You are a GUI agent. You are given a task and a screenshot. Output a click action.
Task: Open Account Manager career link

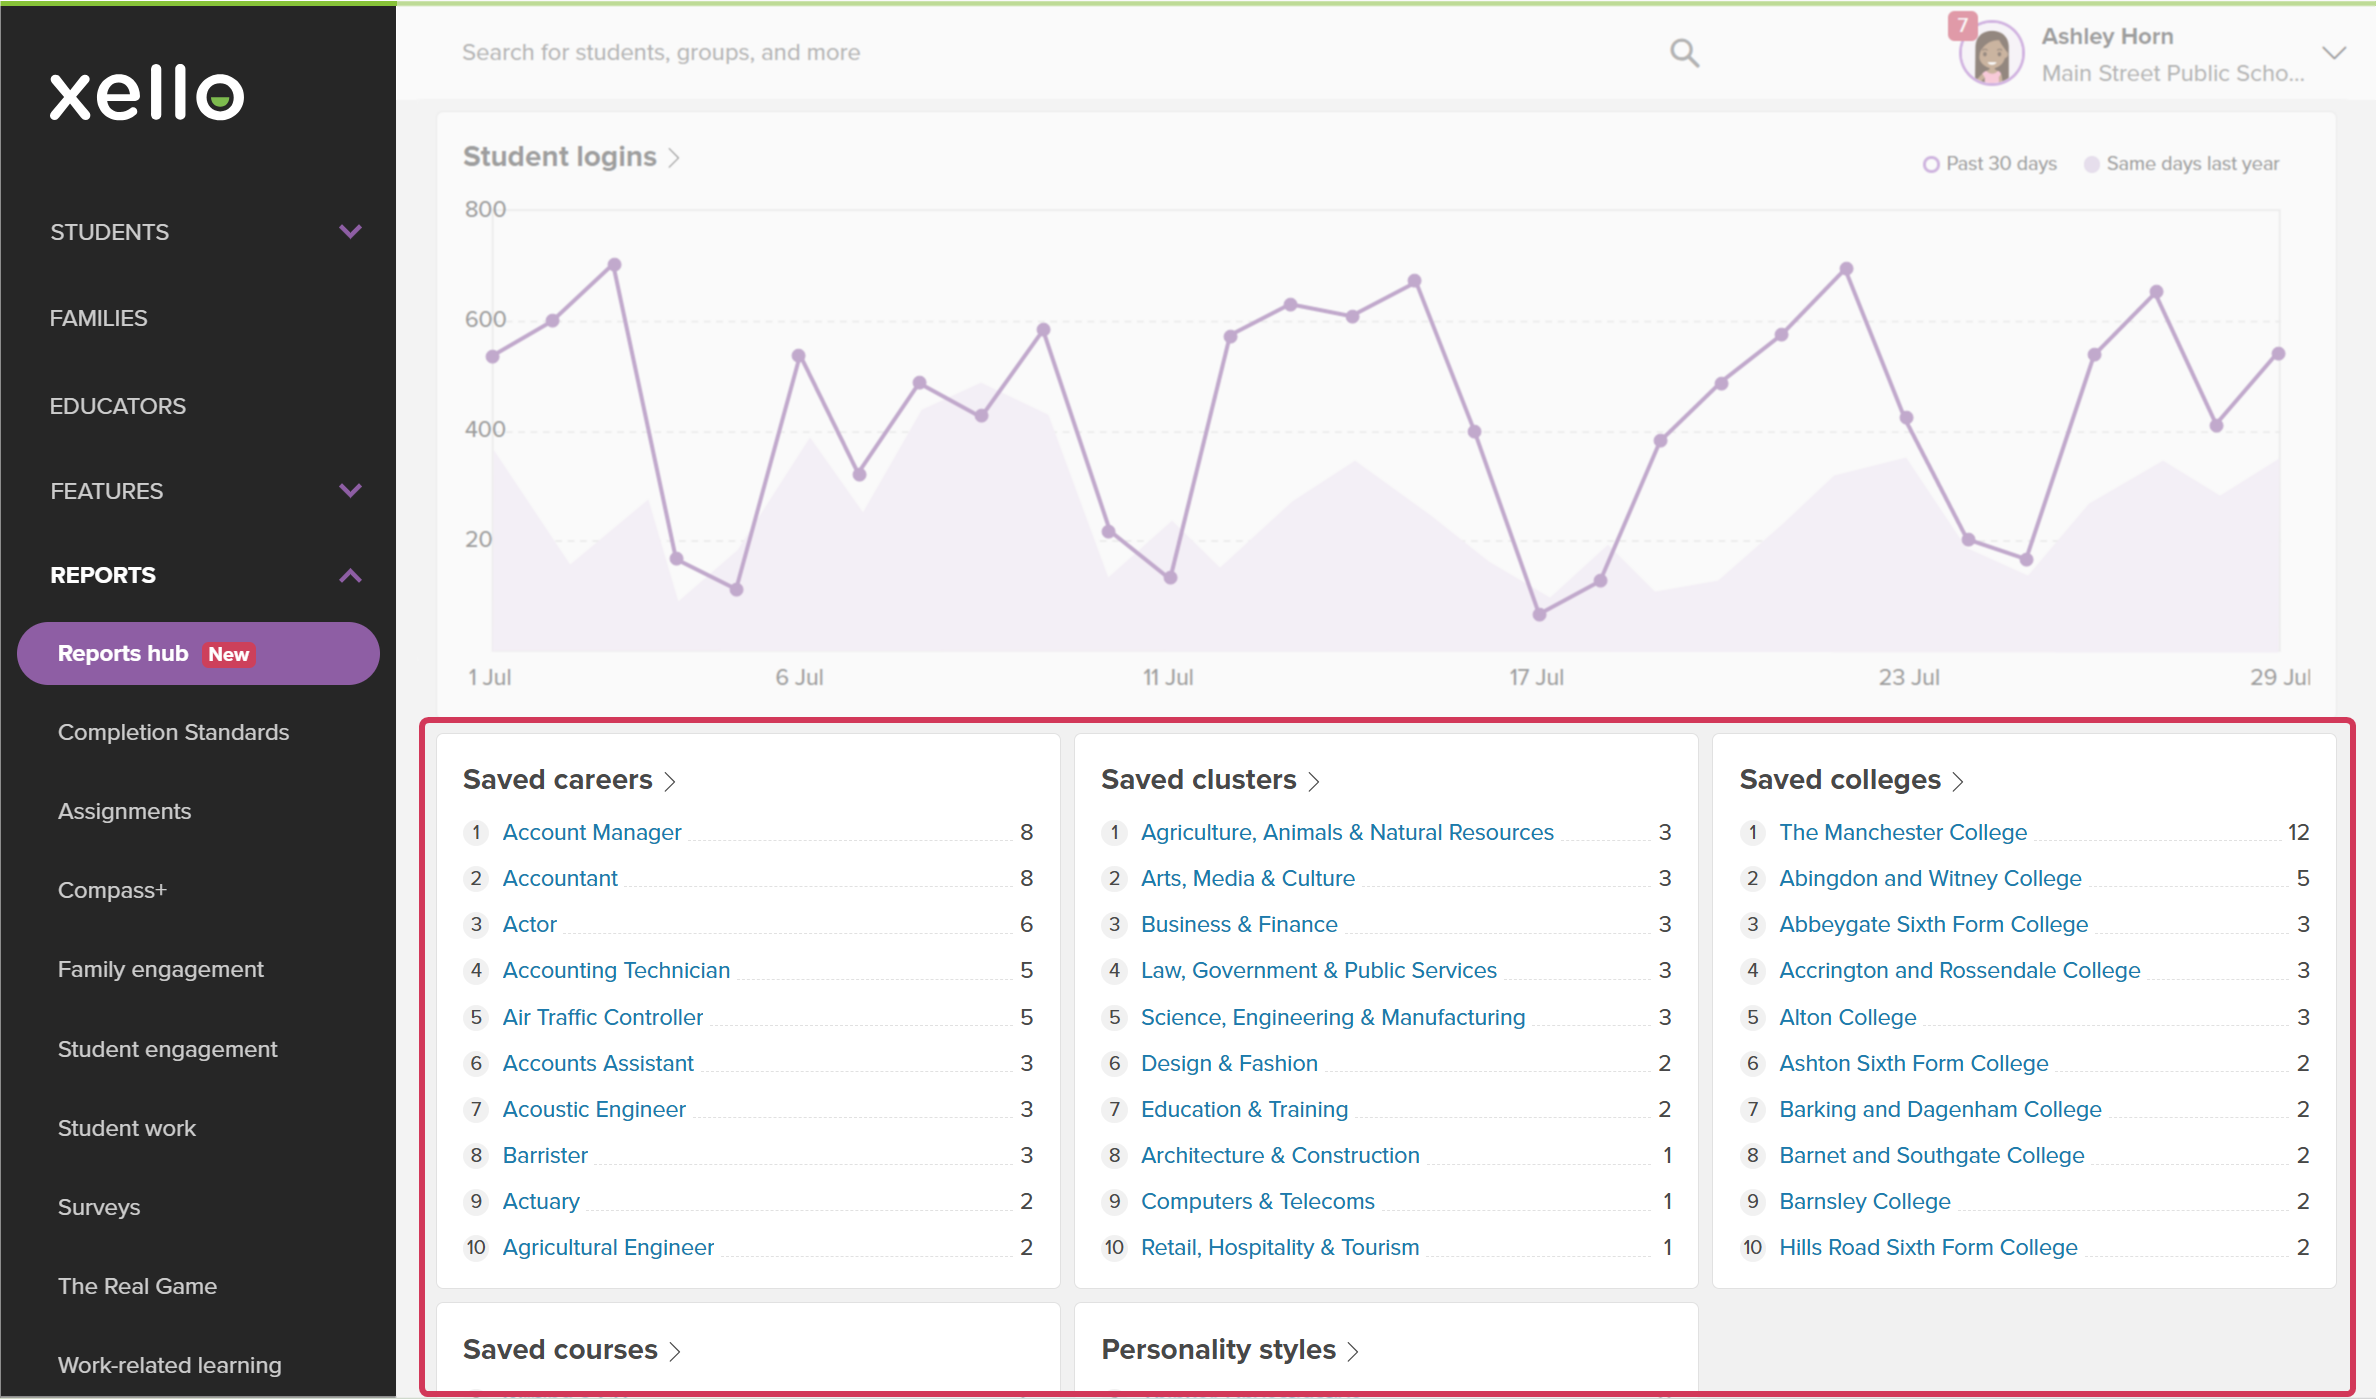point(592,832)
